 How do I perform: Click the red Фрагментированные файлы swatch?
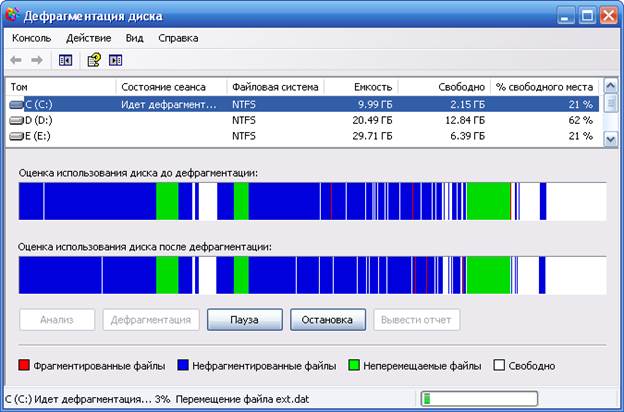tap(24, 365)
